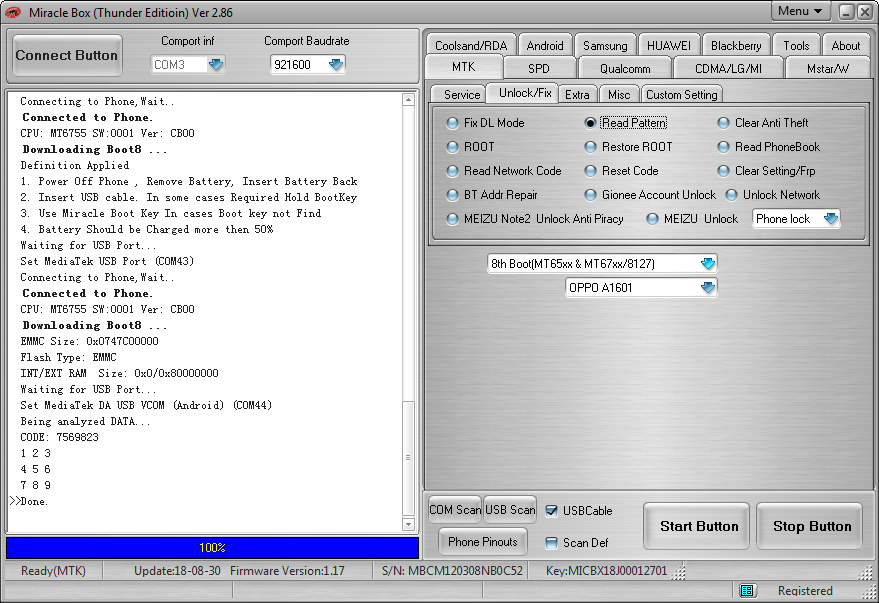The image size is (879, 603).
Task: Click the 100% blue progress bar
Action: click(212, 548)
